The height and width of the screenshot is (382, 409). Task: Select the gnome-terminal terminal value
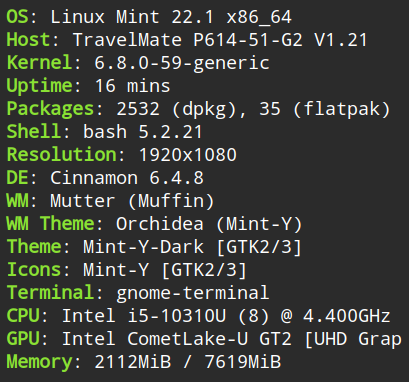pyautogui.click(x=192, y=293)
